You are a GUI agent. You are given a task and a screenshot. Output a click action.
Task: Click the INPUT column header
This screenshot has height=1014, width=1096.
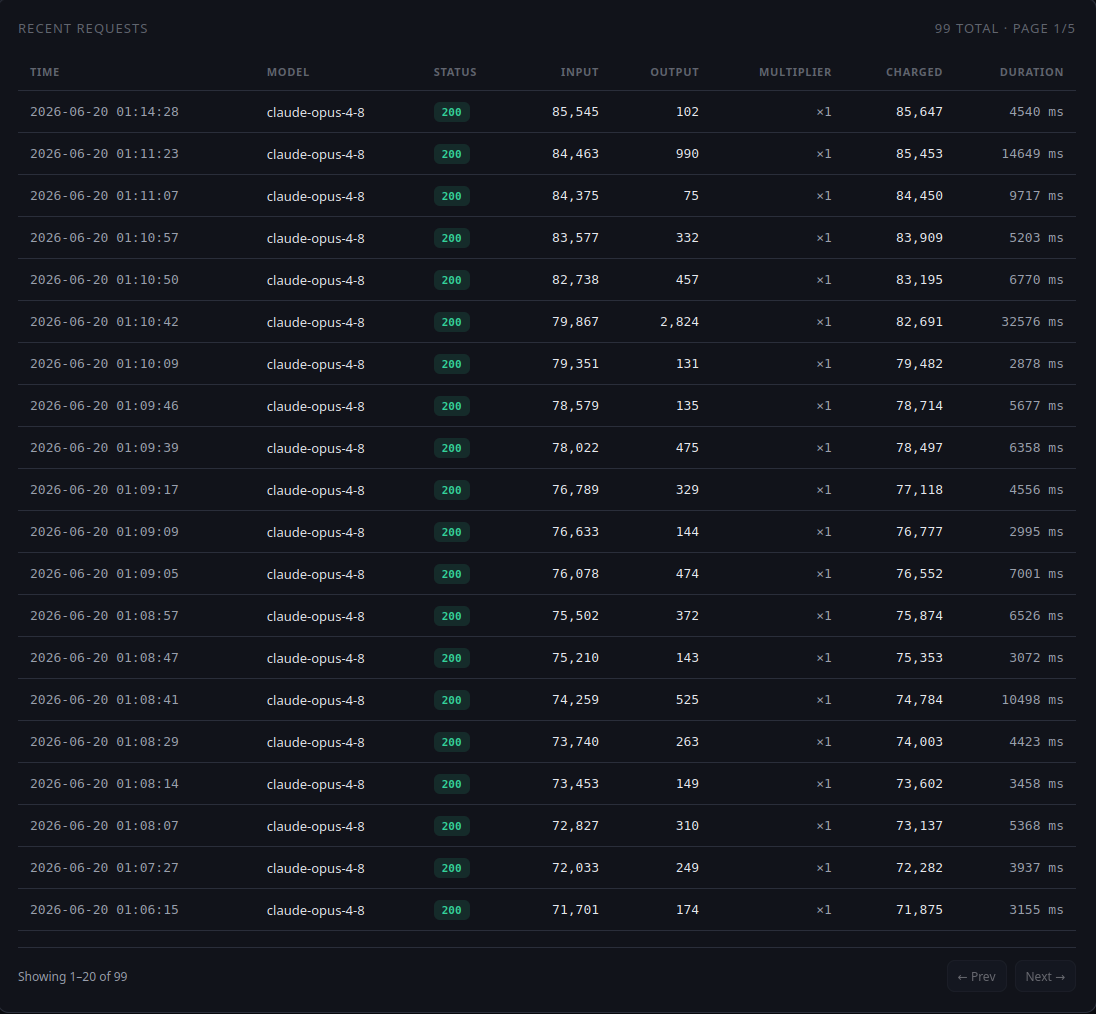(579, 72)
